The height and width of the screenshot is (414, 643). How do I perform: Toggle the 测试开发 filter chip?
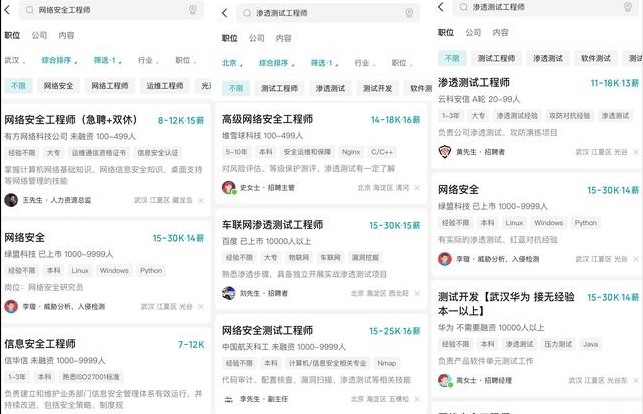tap(377, 88)
